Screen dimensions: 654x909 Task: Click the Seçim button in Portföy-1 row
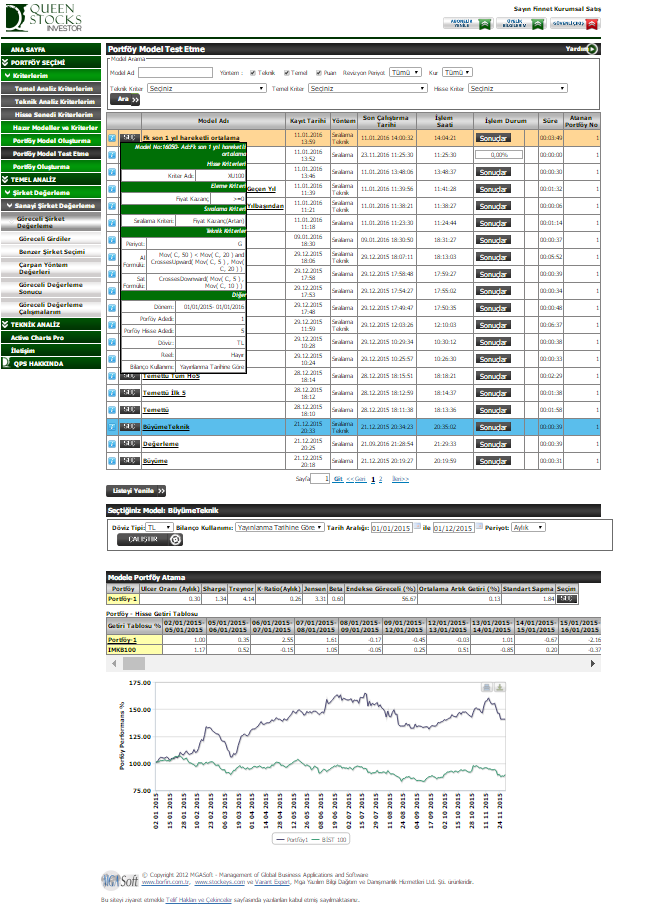pos(566,599)
